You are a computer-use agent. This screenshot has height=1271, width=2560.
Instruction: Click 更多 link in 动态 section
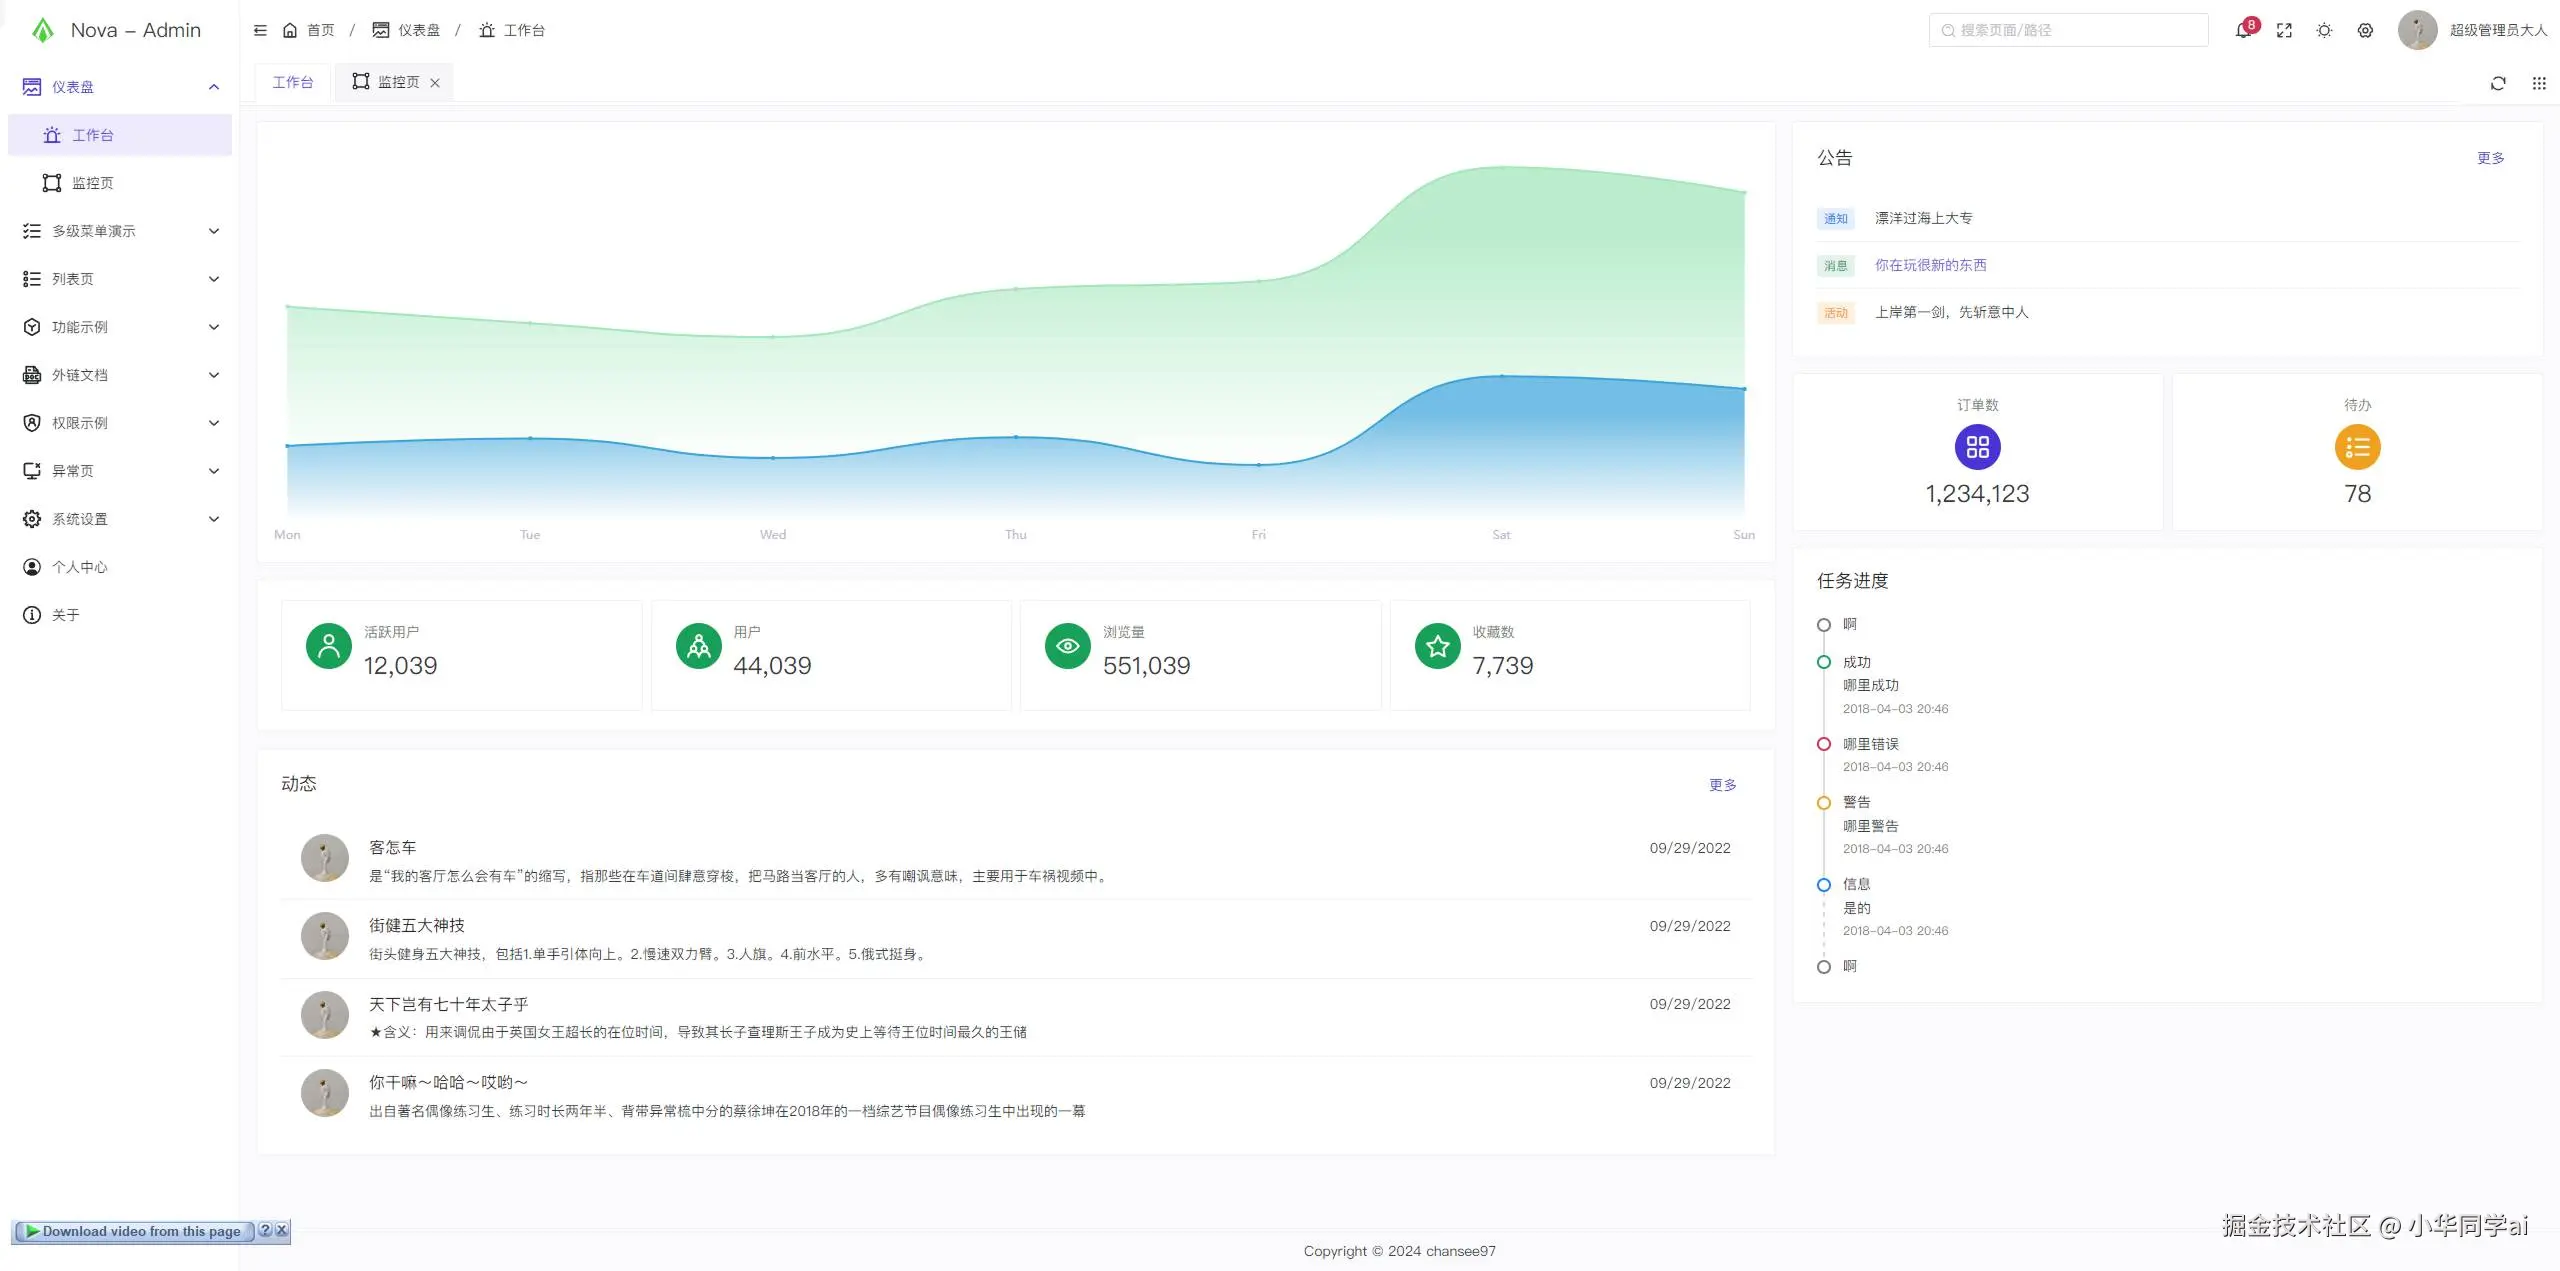coord(1722,785)
